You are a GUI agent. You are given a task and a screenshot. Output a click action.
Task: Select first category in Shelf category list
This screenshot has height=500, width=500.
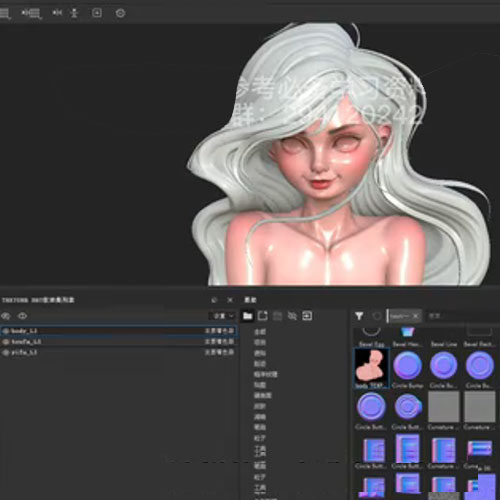click(x=260, y=332)
